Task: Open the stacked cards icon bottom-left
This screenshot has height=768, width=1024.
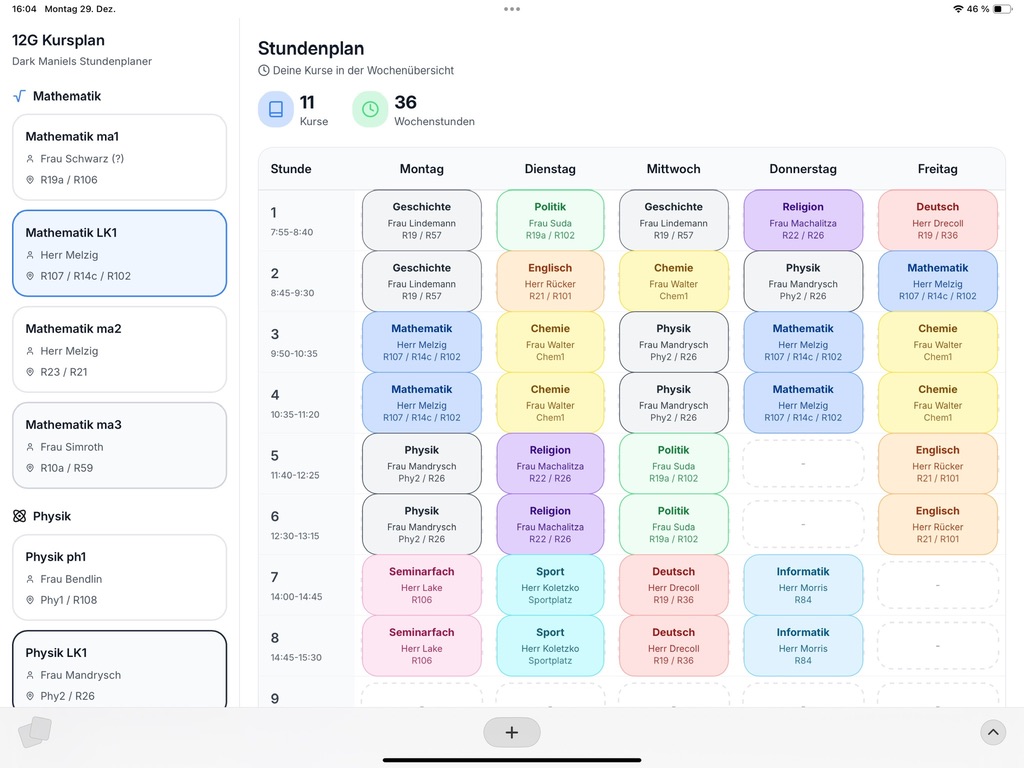Action: pyautogui.click(x=34, y=733)
